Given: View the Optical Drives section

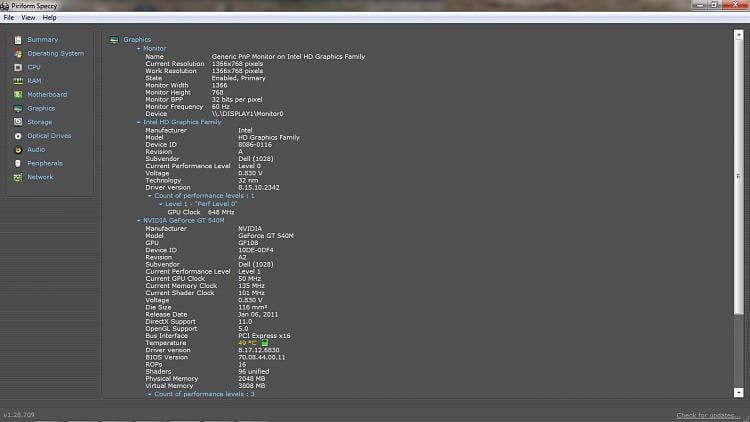Looking at the screenshot, I should click(49, 136).
